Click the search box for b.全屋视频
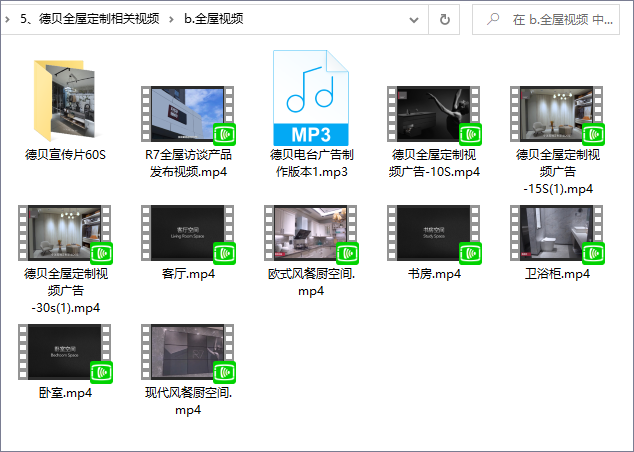This screenshot has height=452, width=634. 560,19
